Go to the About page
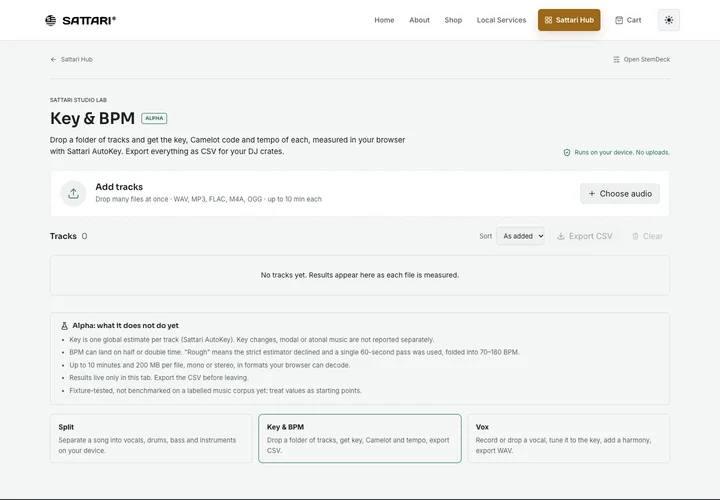This screenshot has width=720, height=500. (419, 20)
